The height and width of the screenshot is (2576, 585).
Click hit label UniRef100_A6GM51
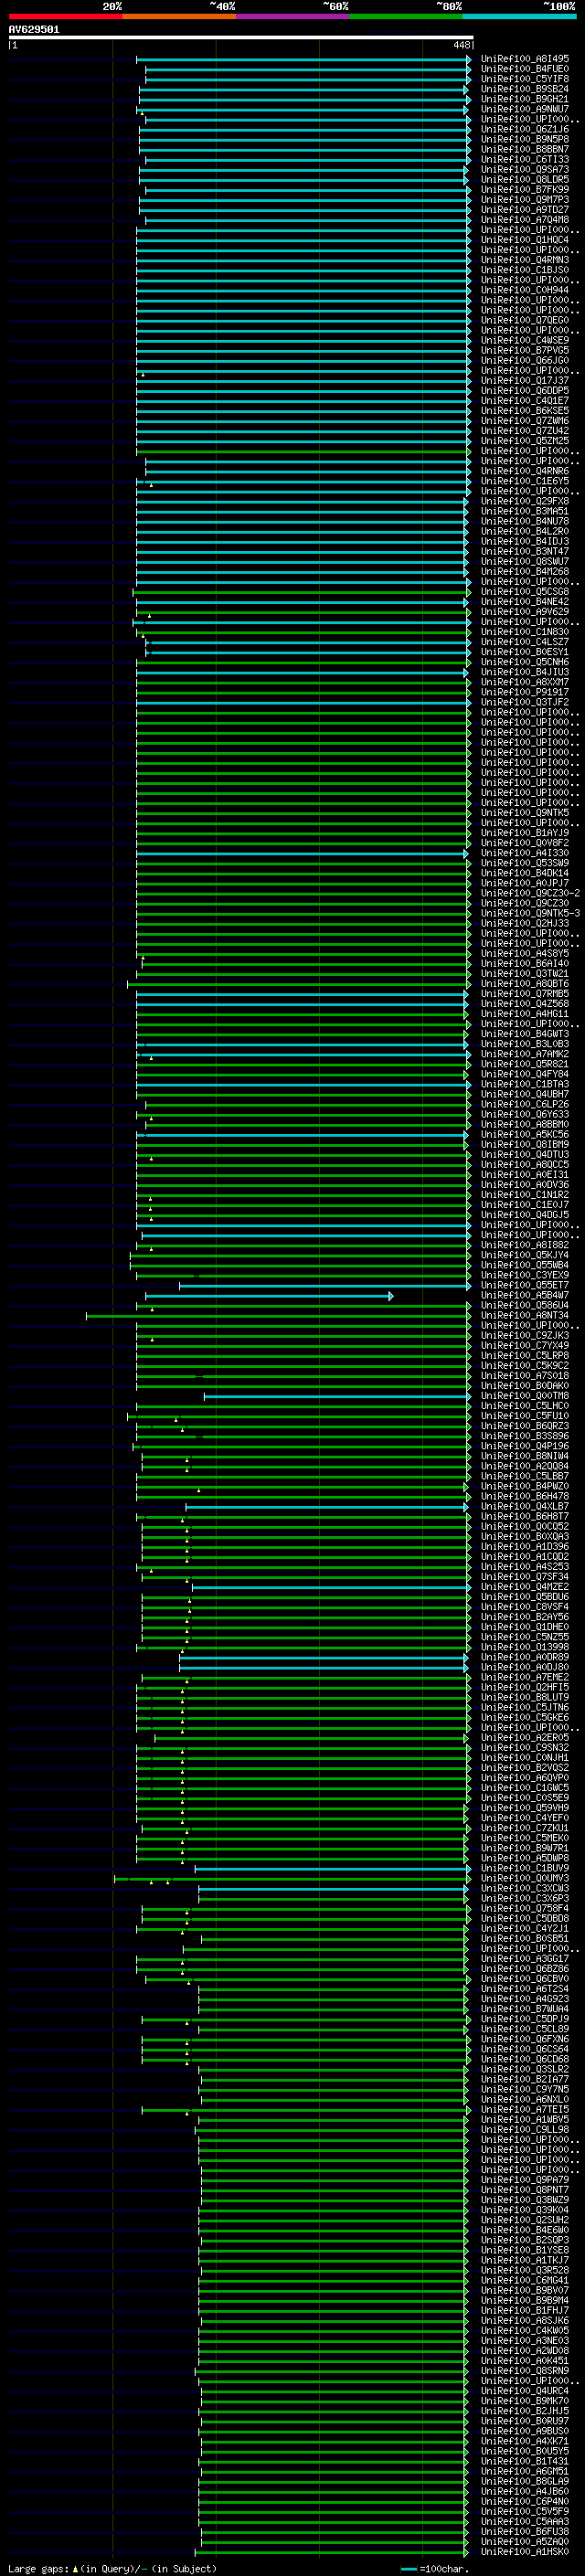525,2470
